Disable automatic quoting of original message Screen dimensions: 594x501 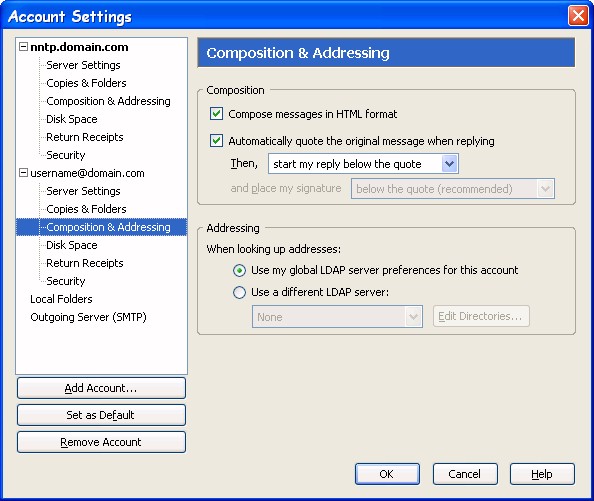point(216,141)
